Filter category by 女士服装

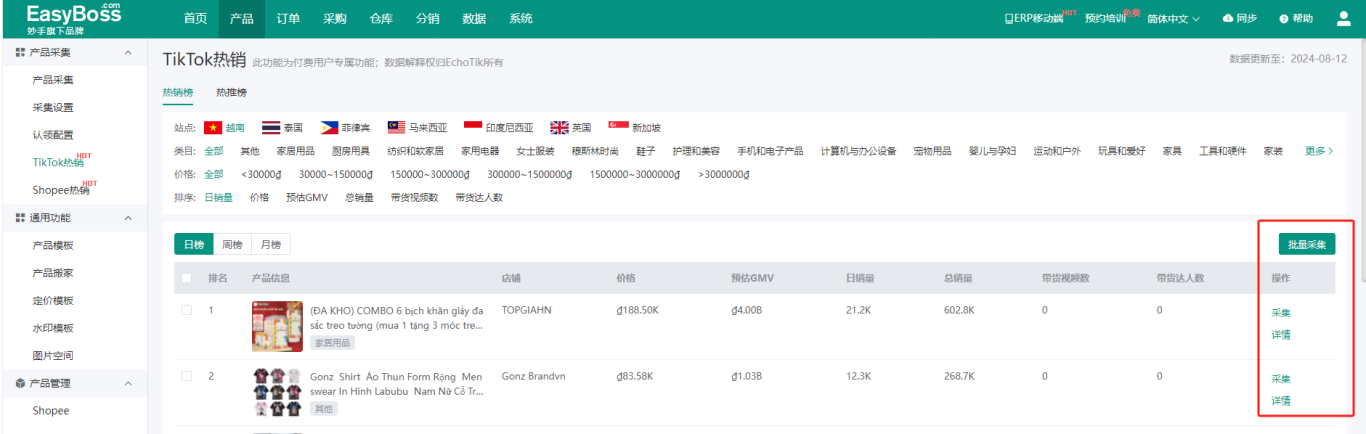click(535, 151)
